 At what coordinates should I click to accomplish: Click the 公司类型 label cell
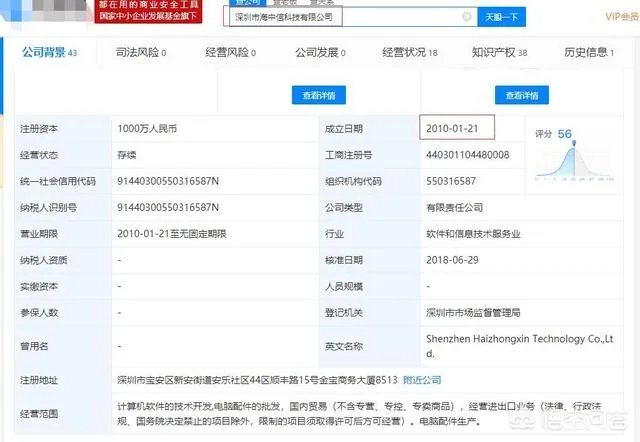click(369, 207)
